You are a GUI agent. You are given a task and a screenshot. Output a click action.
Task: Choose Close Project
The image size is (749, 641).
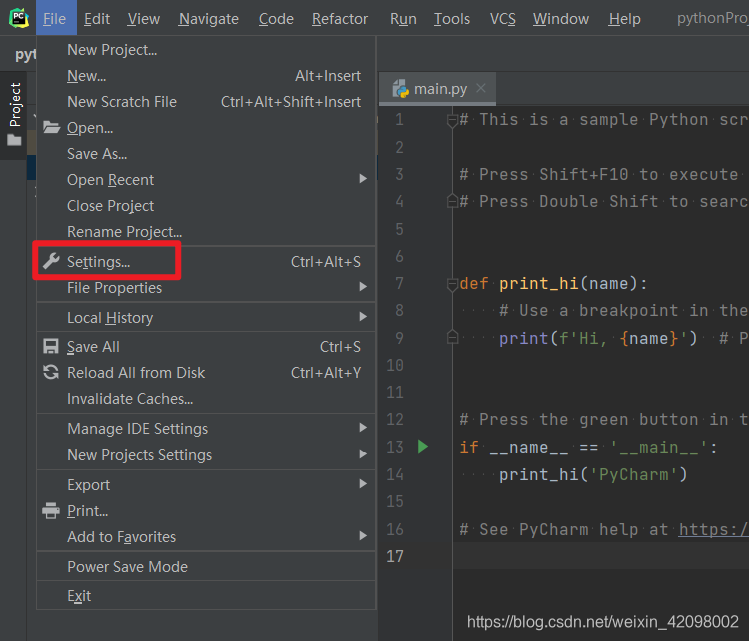pyautogui.click(x=206, y=205)
